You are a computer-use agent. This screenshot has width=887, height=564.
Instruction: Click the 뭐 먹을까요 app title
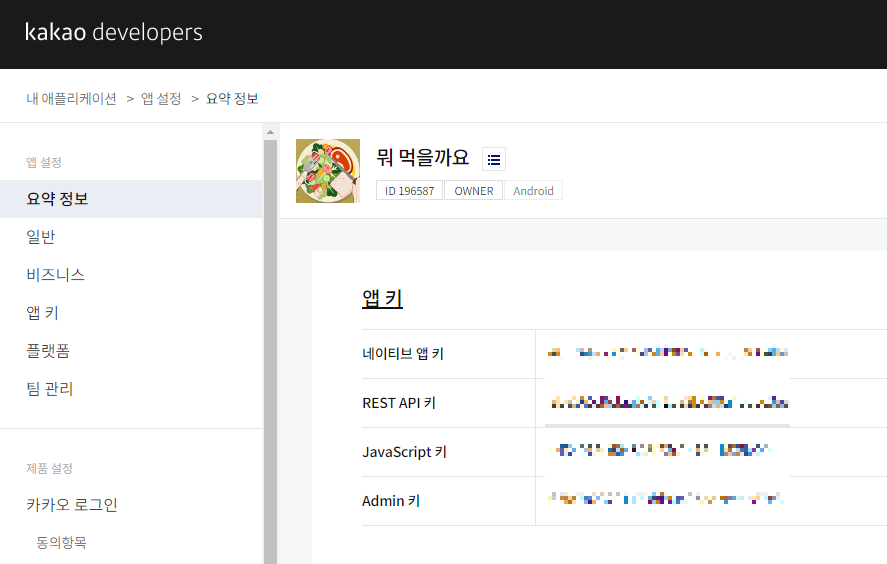click(423, 157)
